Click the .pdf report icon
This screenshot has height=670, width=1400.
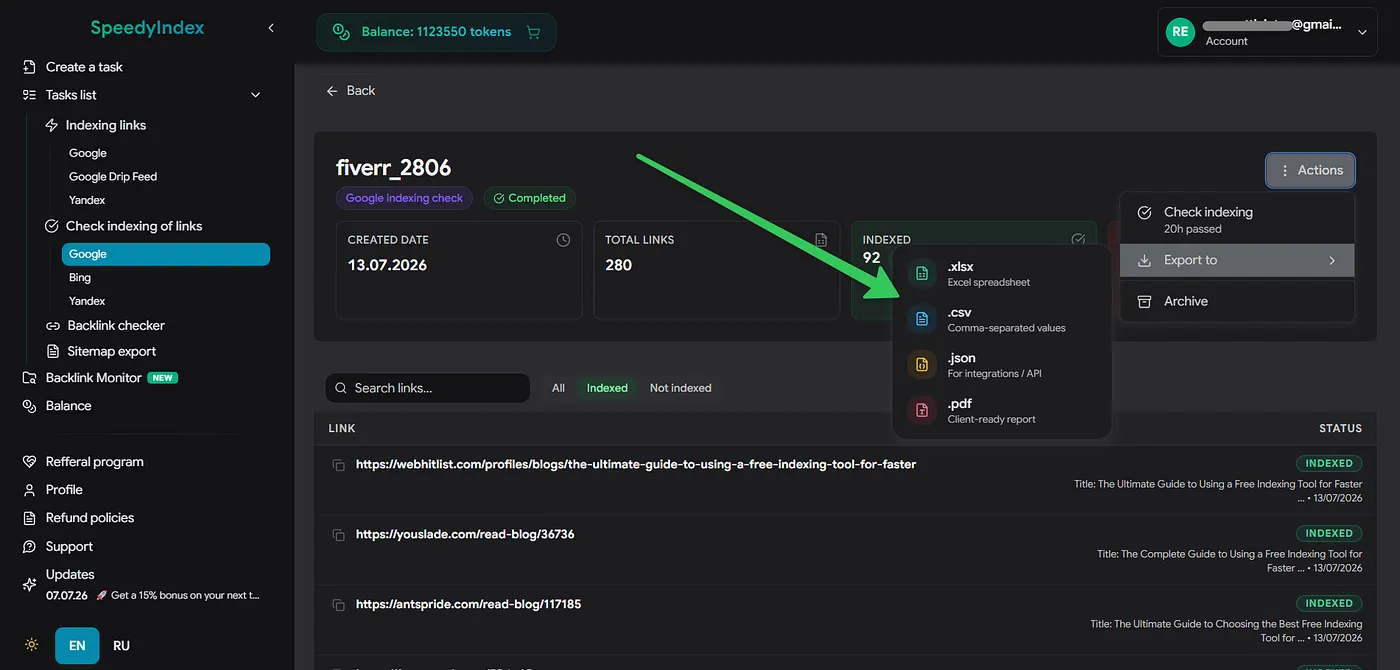pos(922,411)
